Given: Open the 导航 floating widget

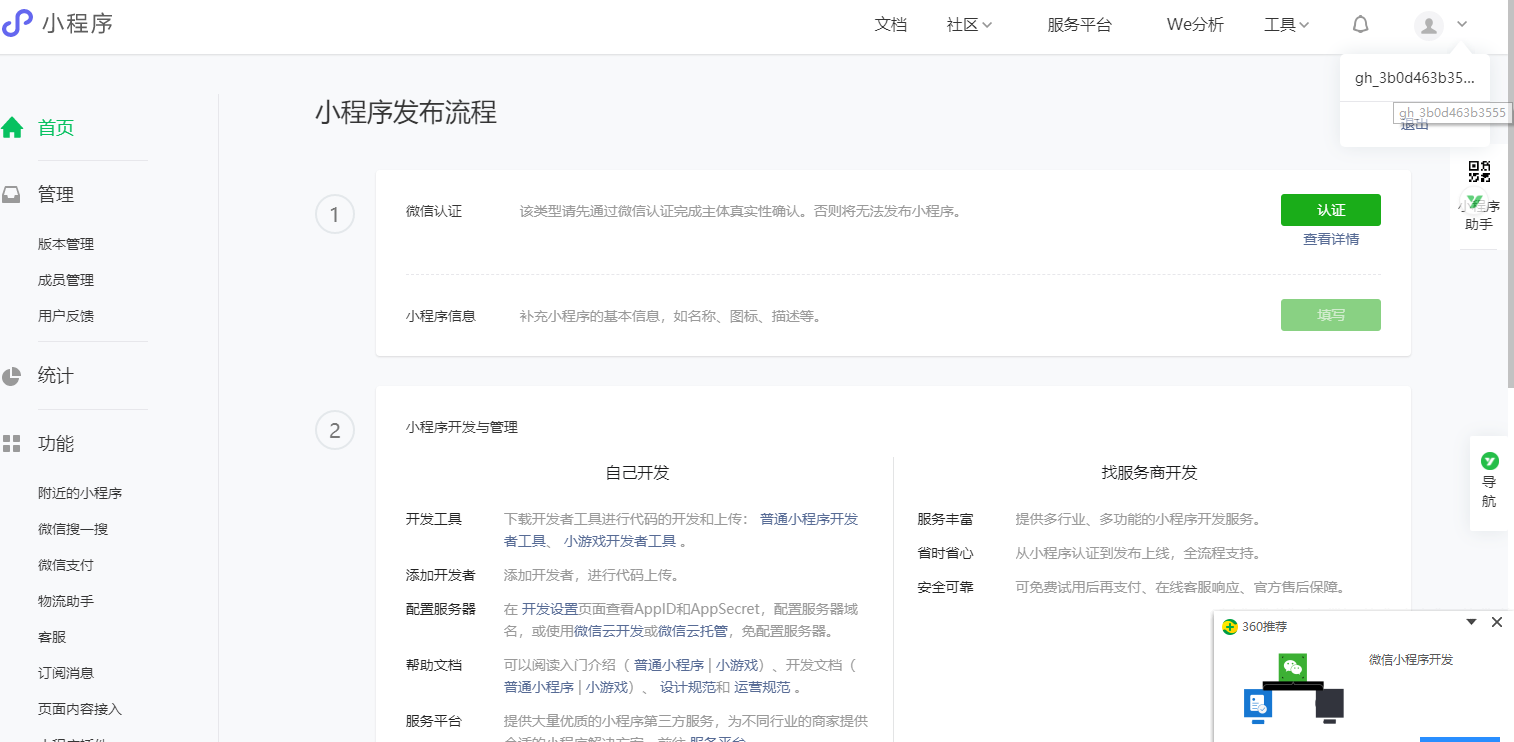Looking at the screenshot, I should 1489,481.
